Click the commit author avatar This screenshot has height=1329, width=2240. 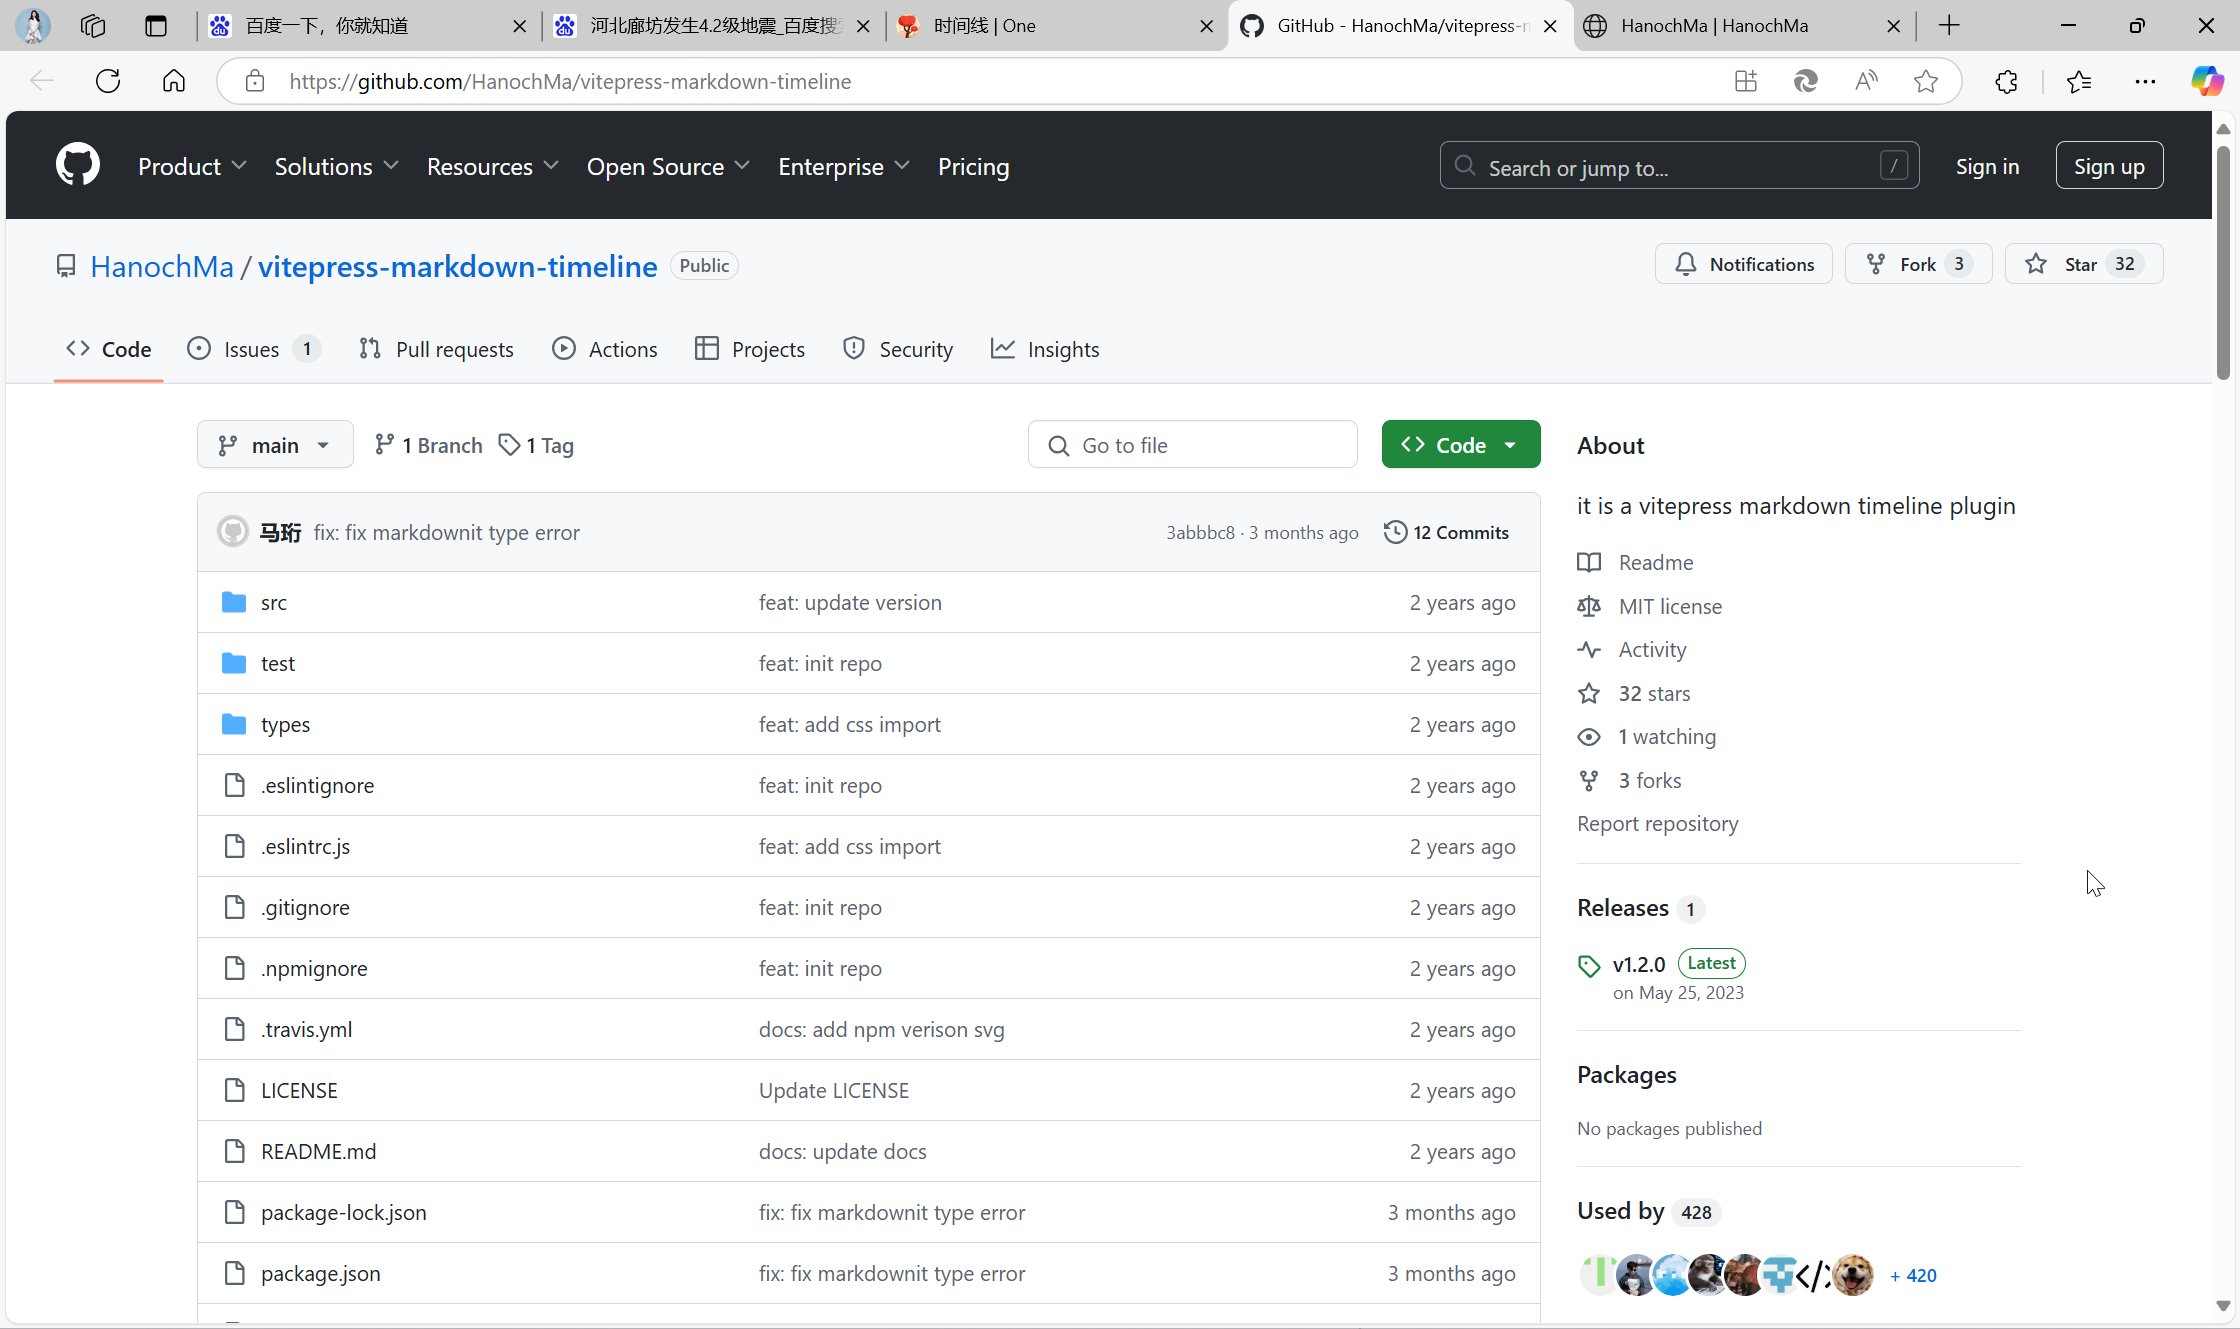point(233,531)
